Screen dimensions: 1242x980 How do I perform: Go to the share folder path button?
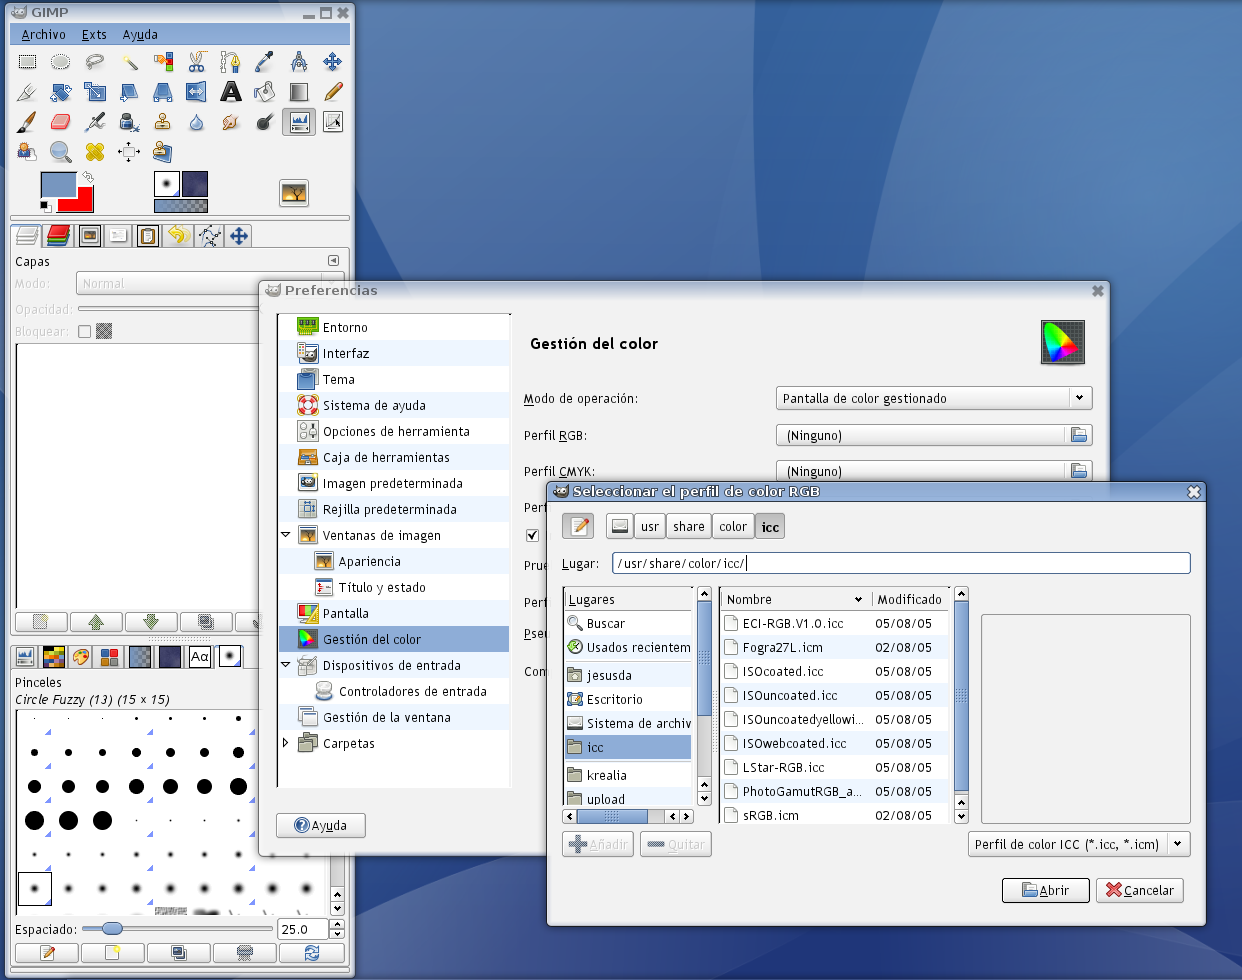click(689, 527)
